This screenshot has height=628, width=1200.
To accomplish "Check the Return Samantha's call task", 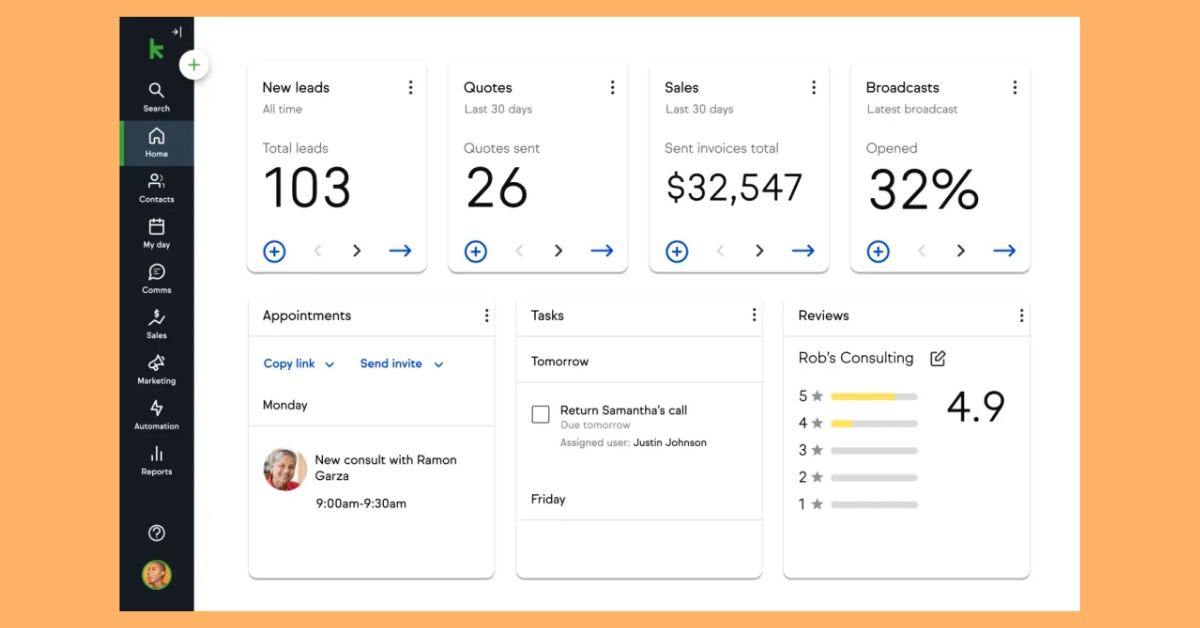I will [540, 414].
